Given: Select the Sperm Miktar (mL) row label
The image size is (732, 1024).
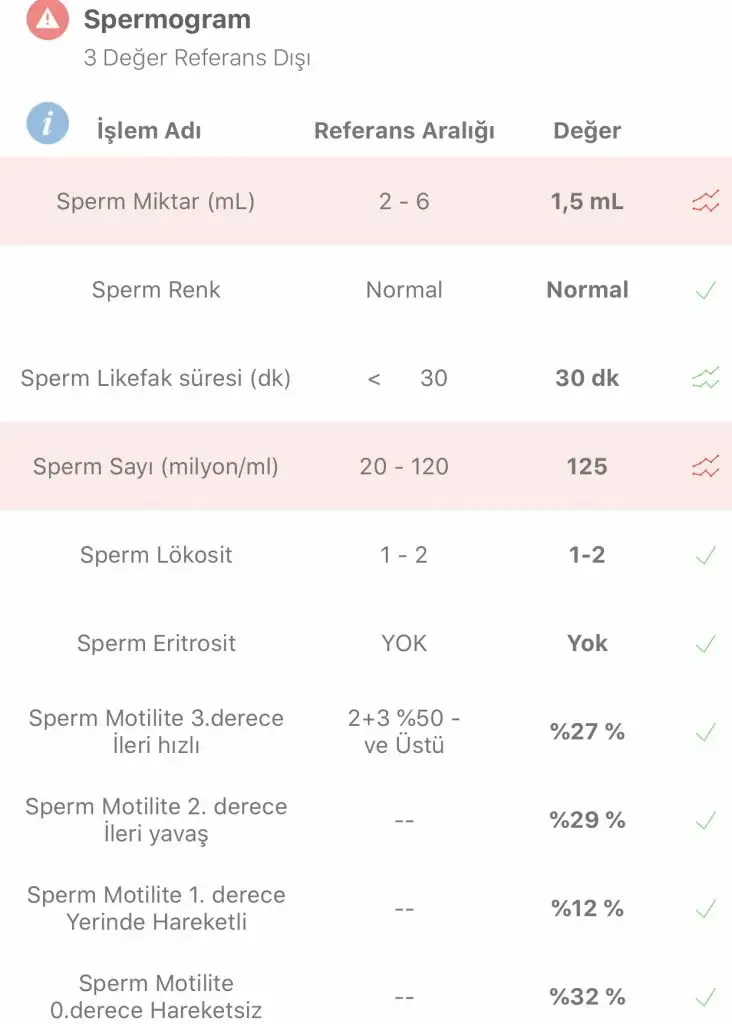Looking at the screenshot, I should click(x=156, y=202).
